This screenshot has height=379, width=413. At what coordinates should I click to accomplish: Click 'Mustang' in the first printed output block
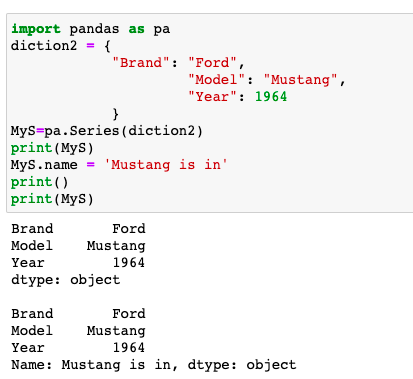116,246
